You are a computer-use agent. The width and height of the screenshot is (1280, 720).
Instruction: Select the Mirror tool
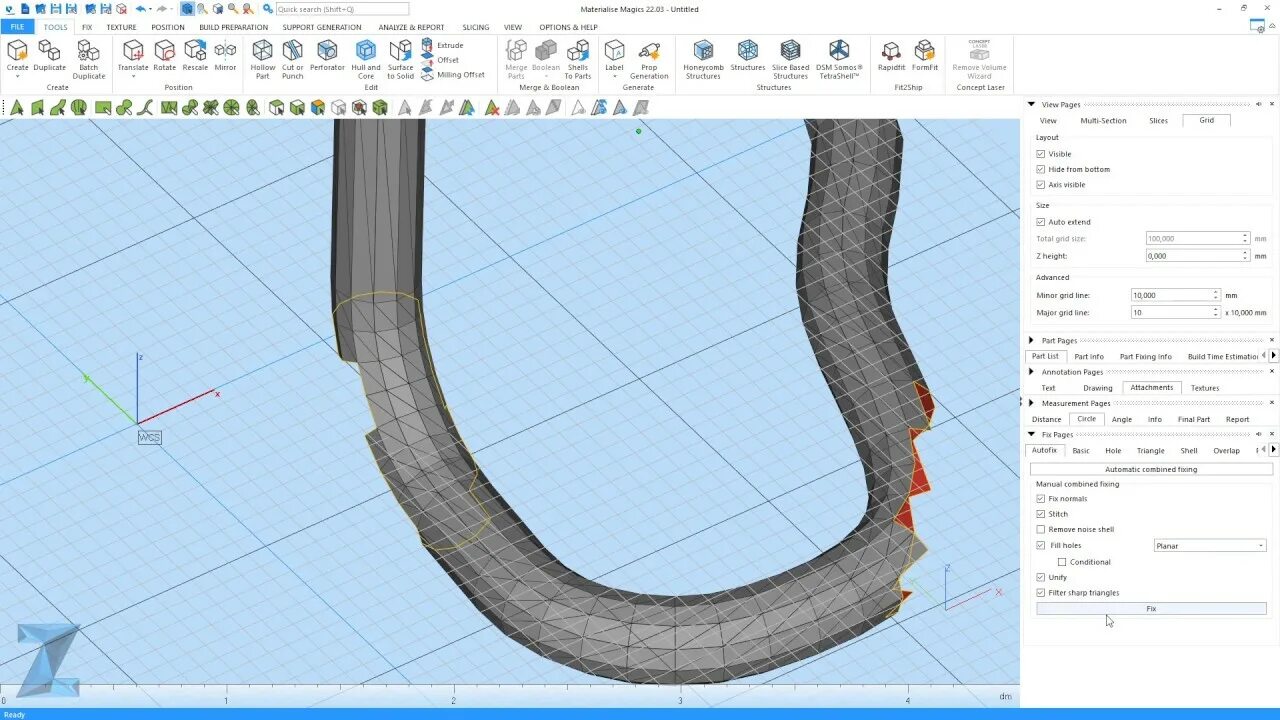(x=225, y=57)
